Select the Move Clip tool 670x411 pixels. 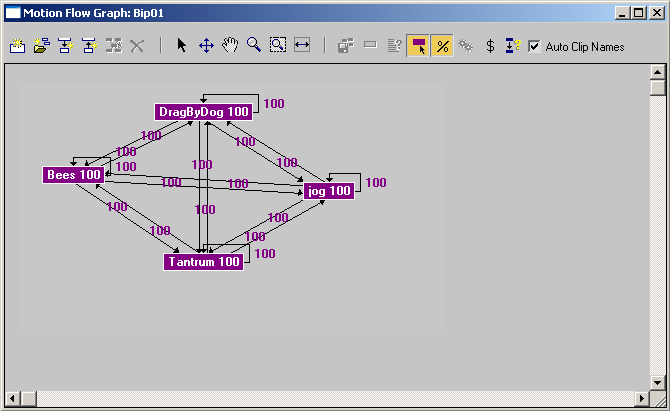206,45
